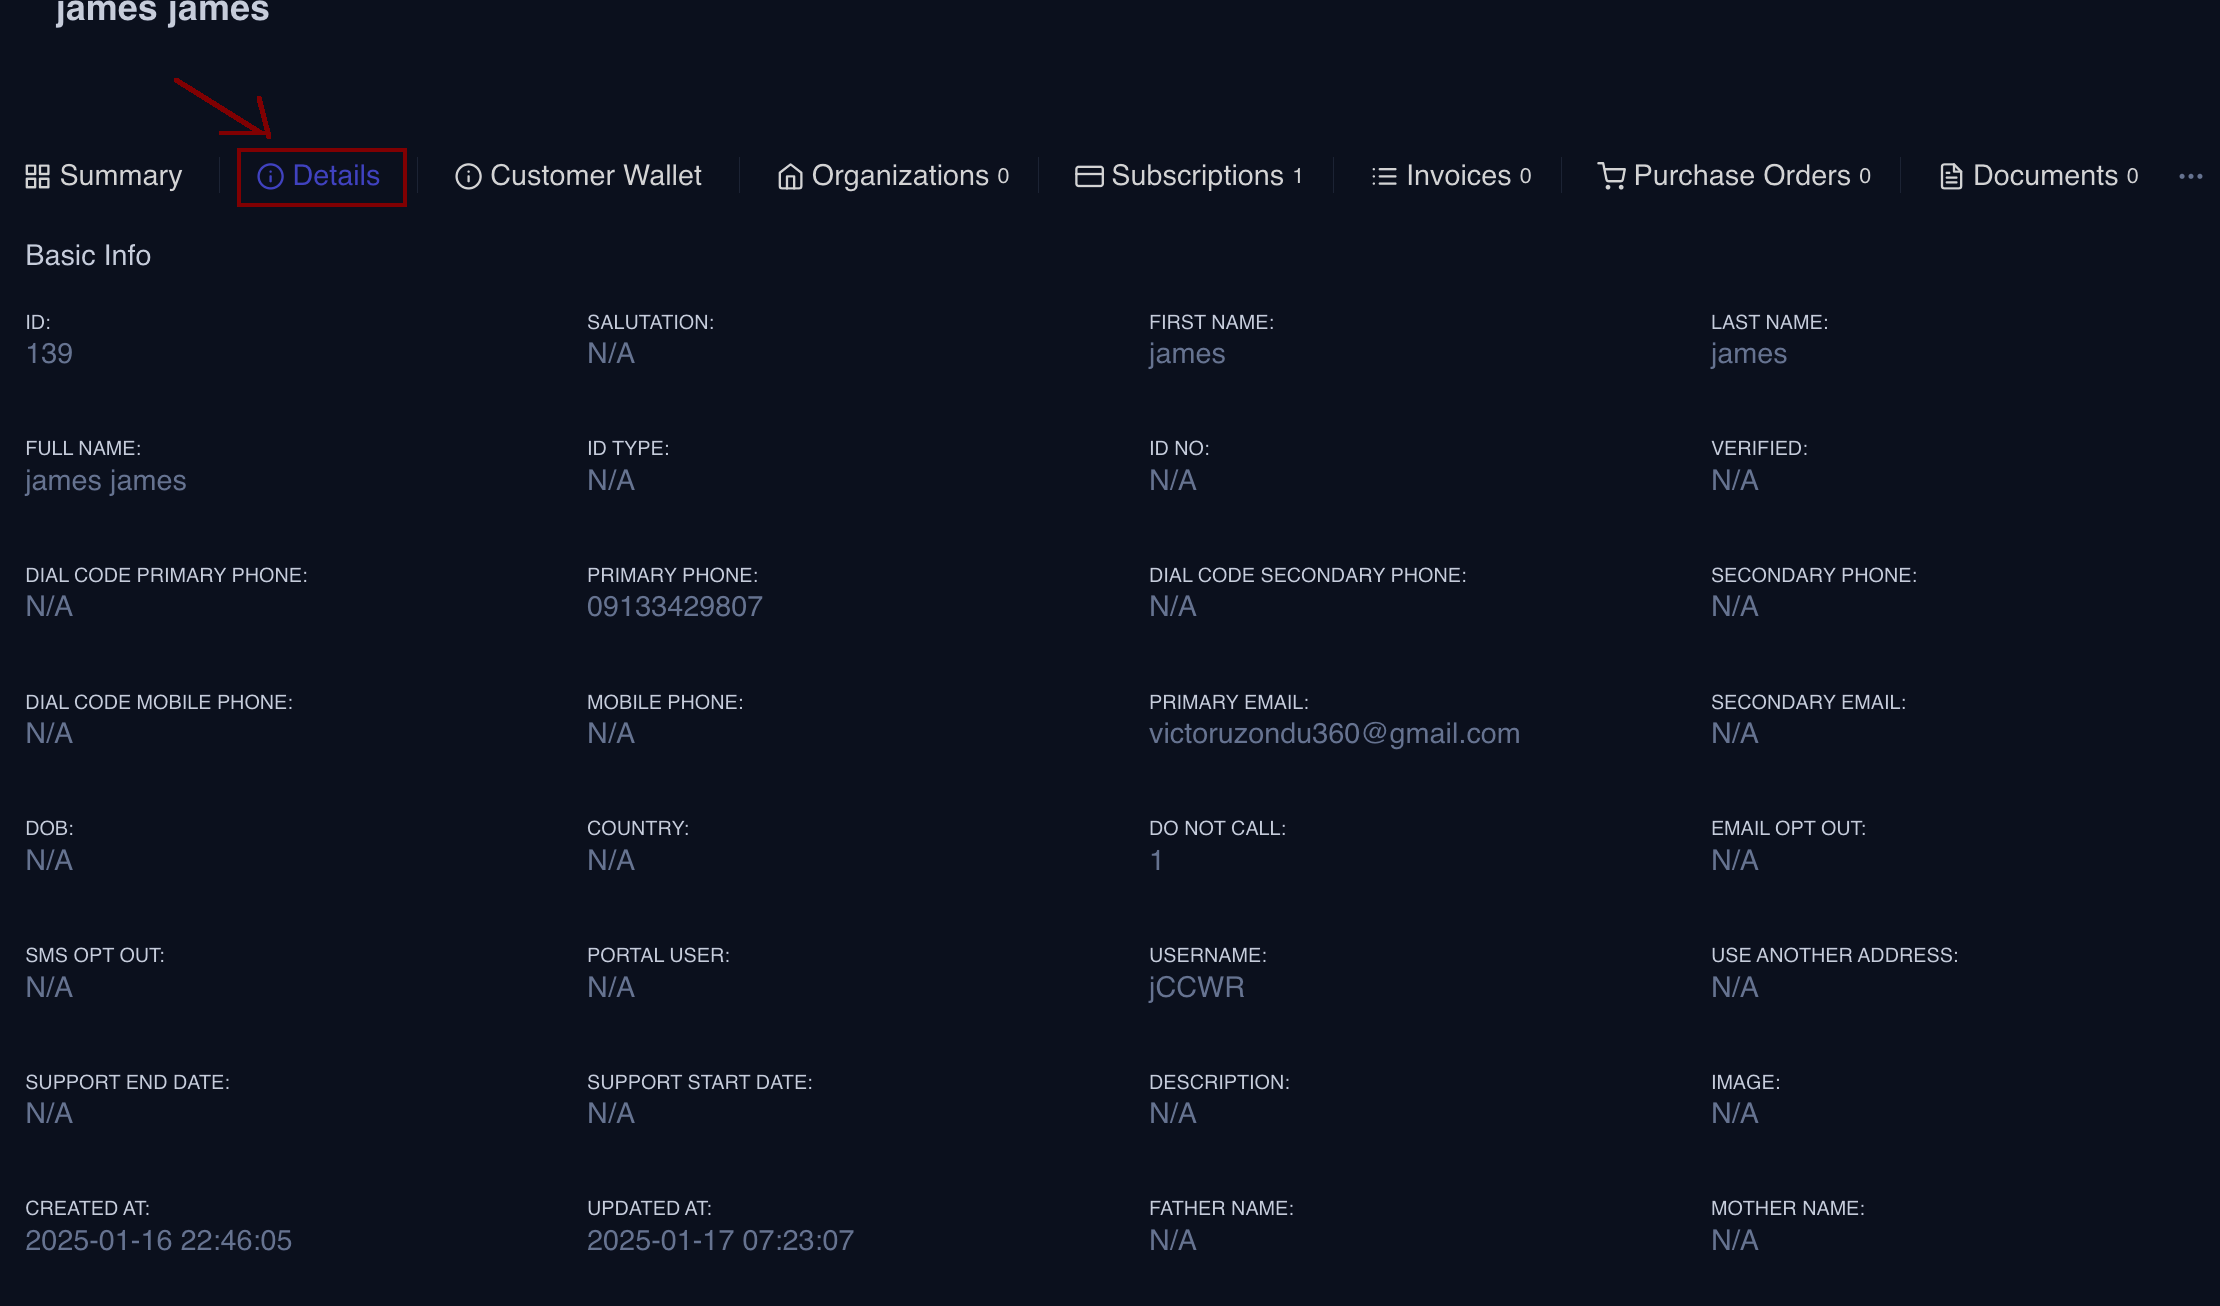Click the username value jCCWR

1196,987
